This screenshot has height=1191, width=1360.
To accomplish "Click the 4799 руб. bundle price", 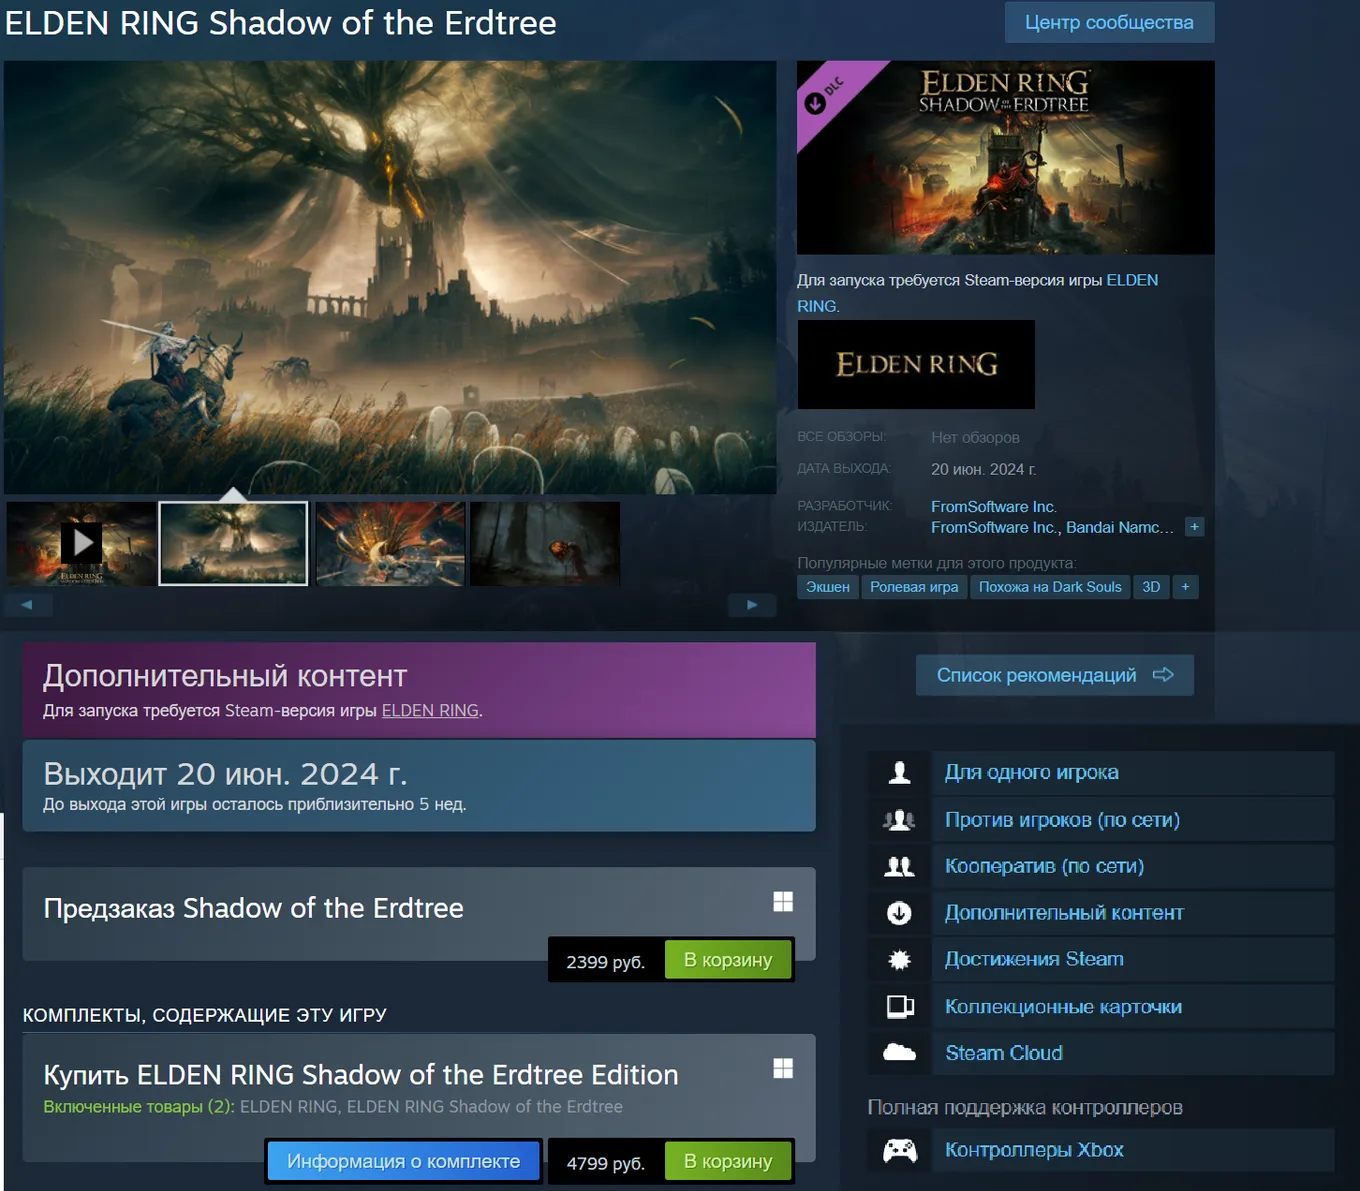I will (x=605, y=1163).
